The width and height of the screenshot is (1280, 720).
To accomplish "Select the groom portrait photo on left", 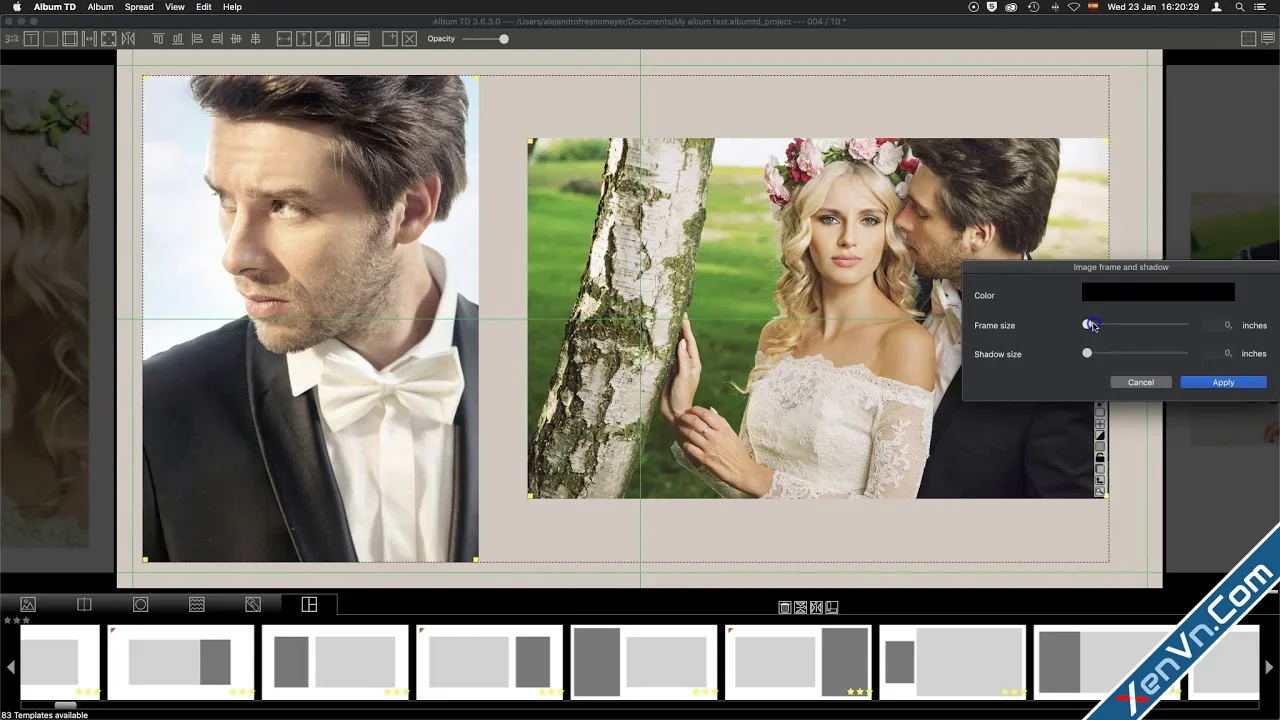I will pos(310,318).
